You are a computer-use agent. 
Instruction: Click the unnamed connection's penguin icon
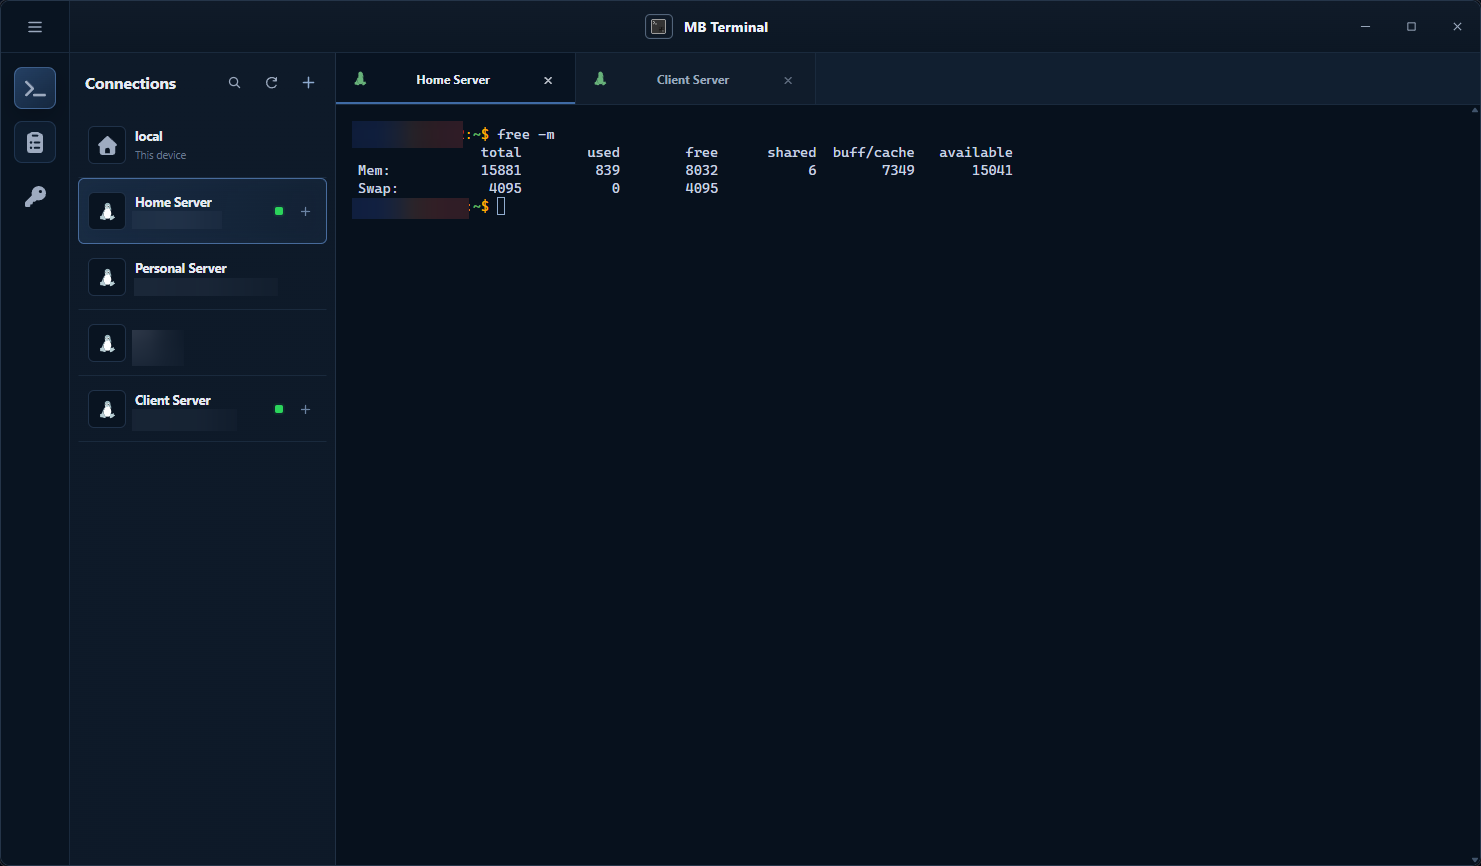click(107, 343)
